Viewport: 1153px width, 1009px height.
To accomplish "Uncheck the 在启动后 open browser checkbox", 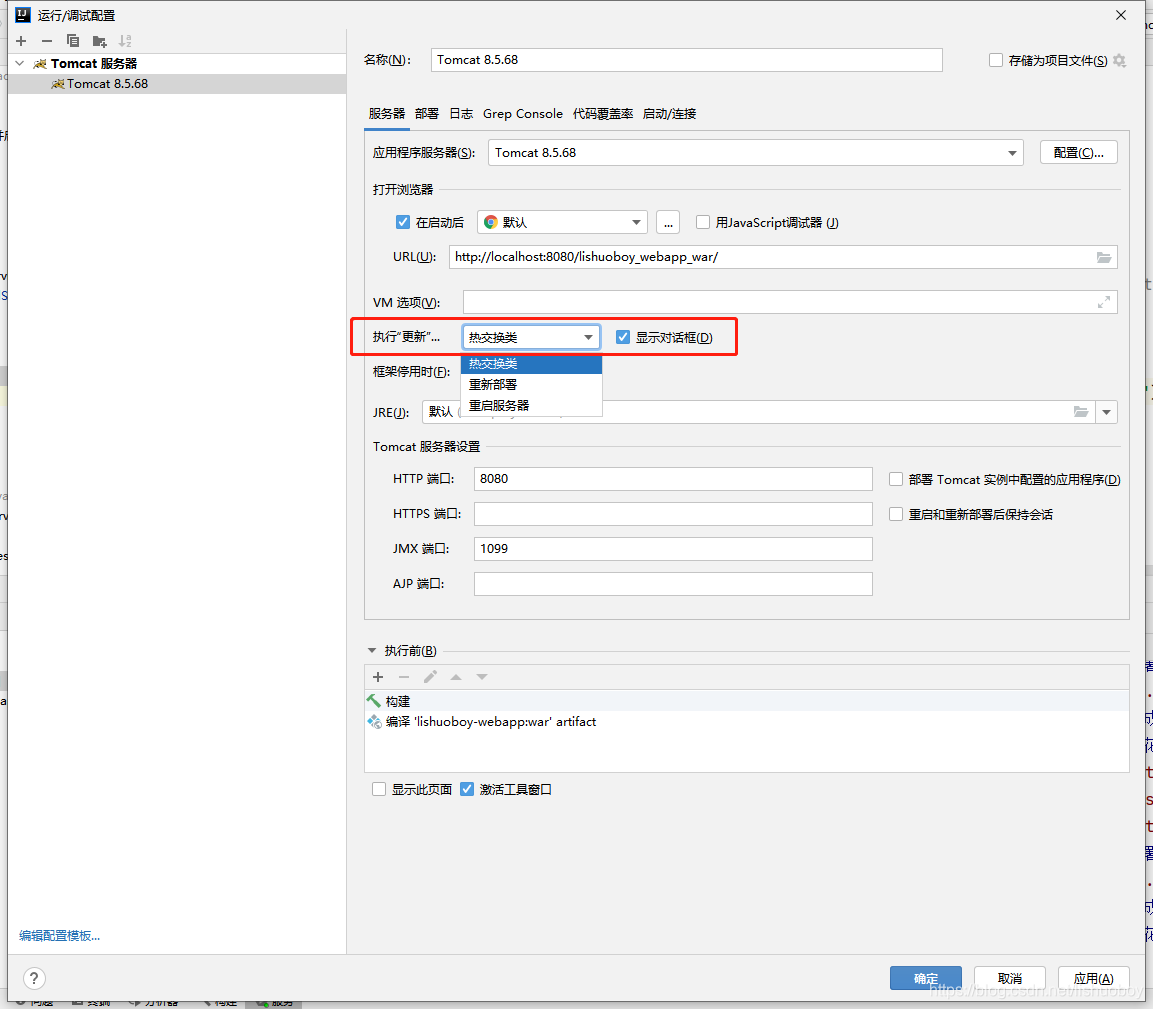I will [x=402, y=222].
